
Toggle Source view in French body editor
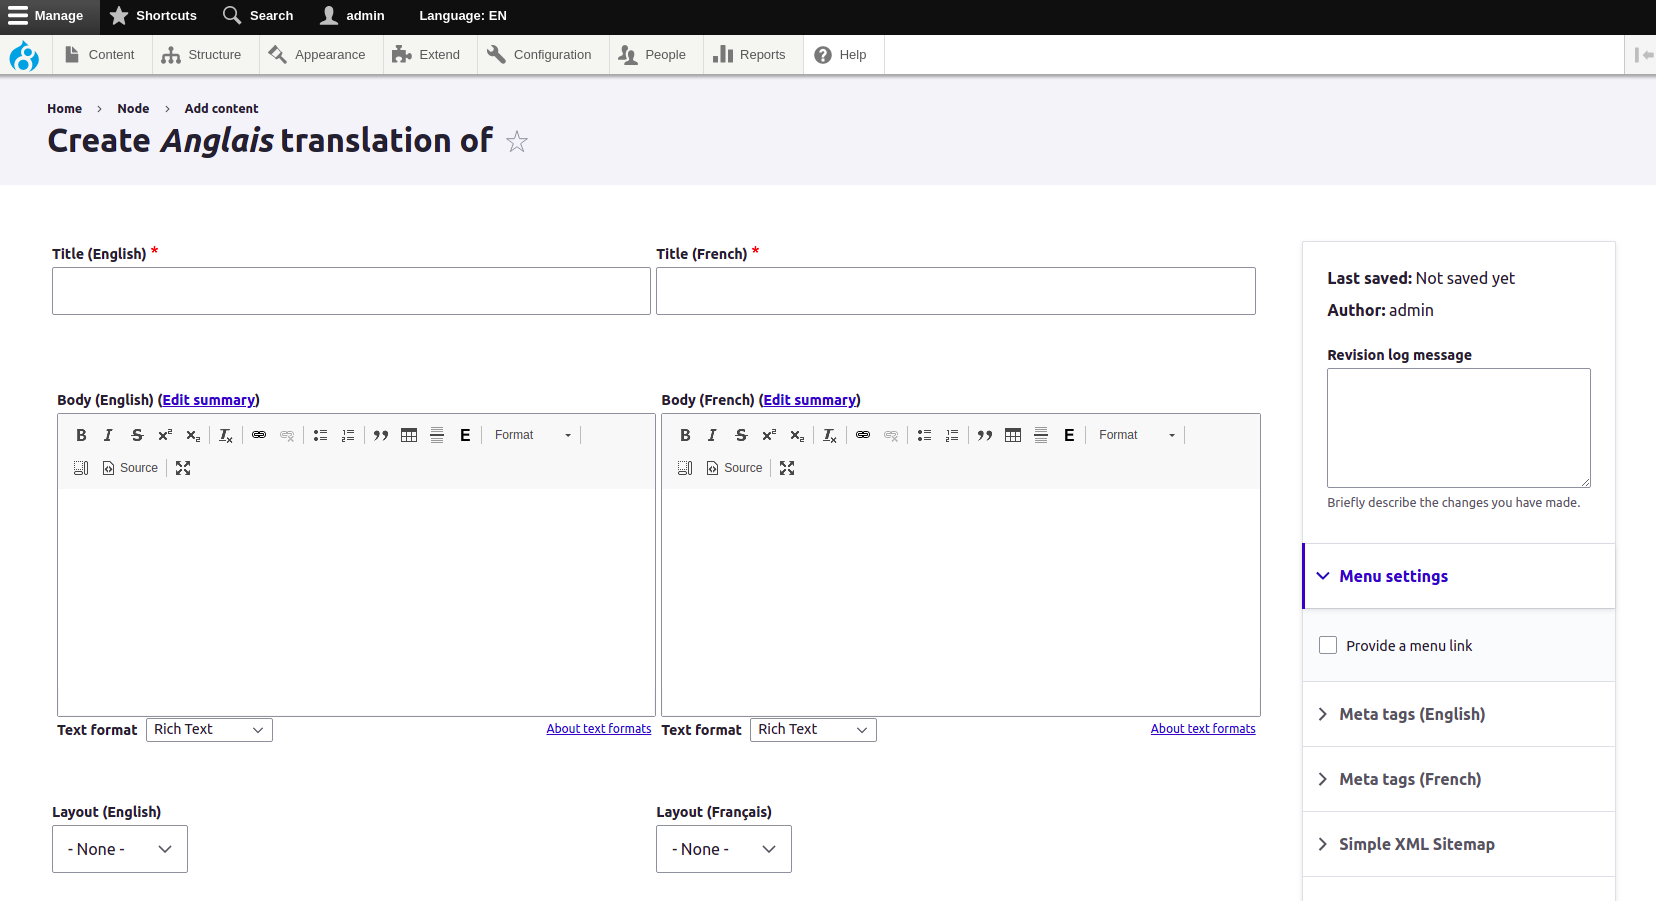click(x=735, y=468)
